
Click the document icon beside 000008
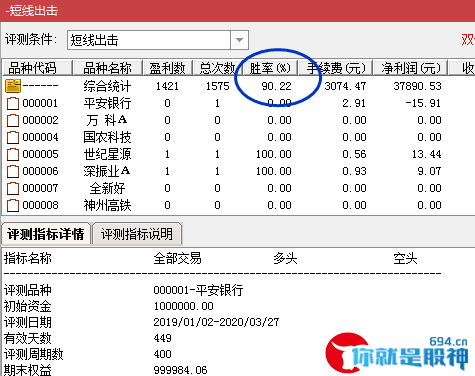pos(13,205)
